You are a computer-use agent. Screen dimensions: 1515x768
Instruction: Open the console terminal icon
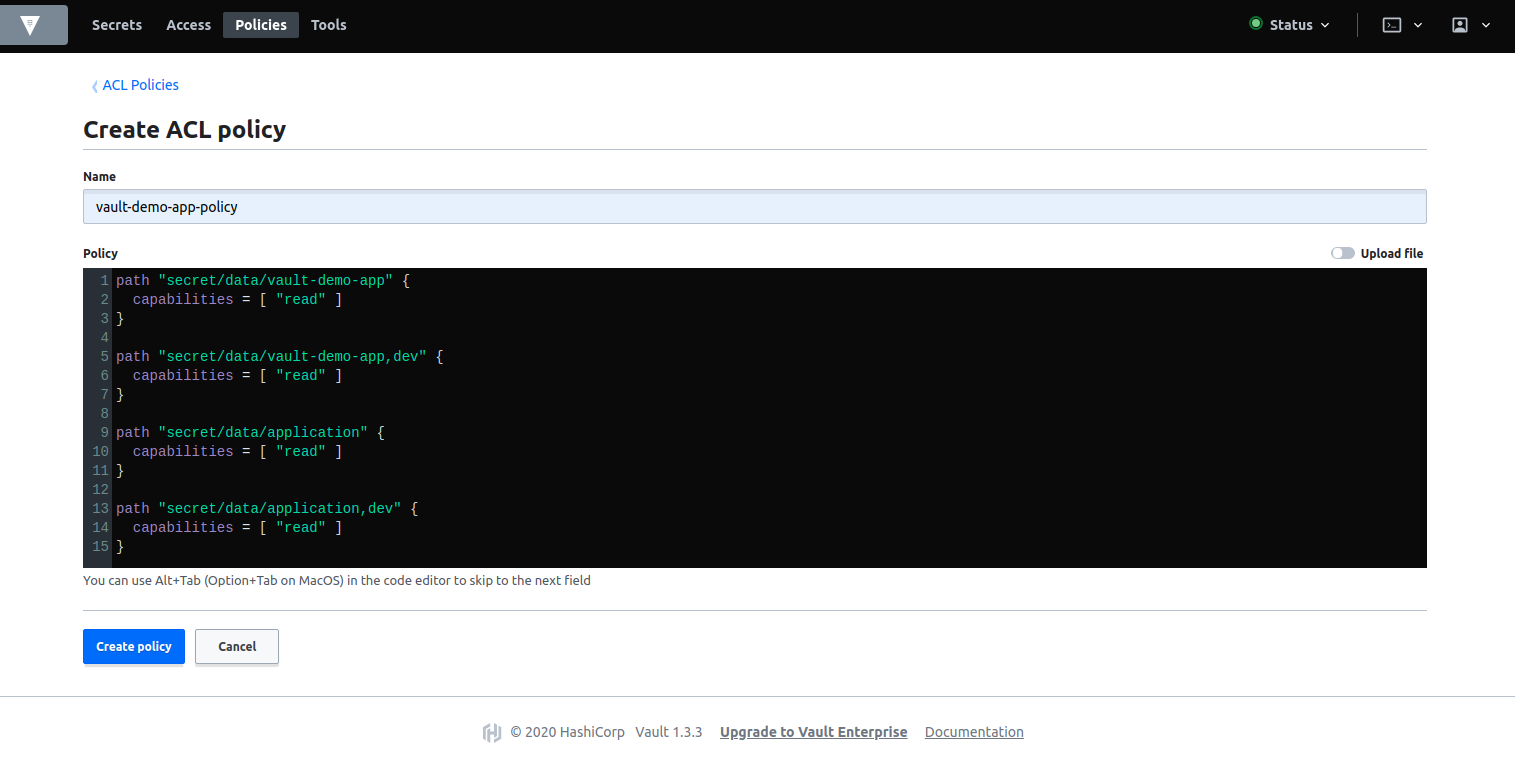pos(1392,25)
